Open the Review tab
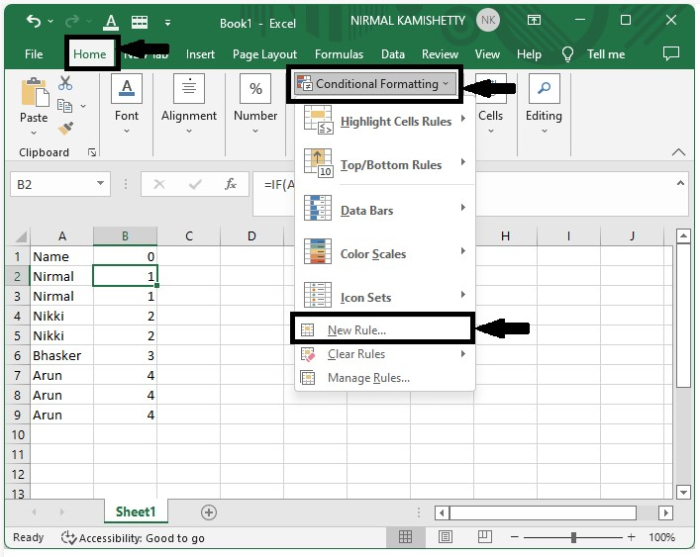The image size is (700, 557). point(440,54)
